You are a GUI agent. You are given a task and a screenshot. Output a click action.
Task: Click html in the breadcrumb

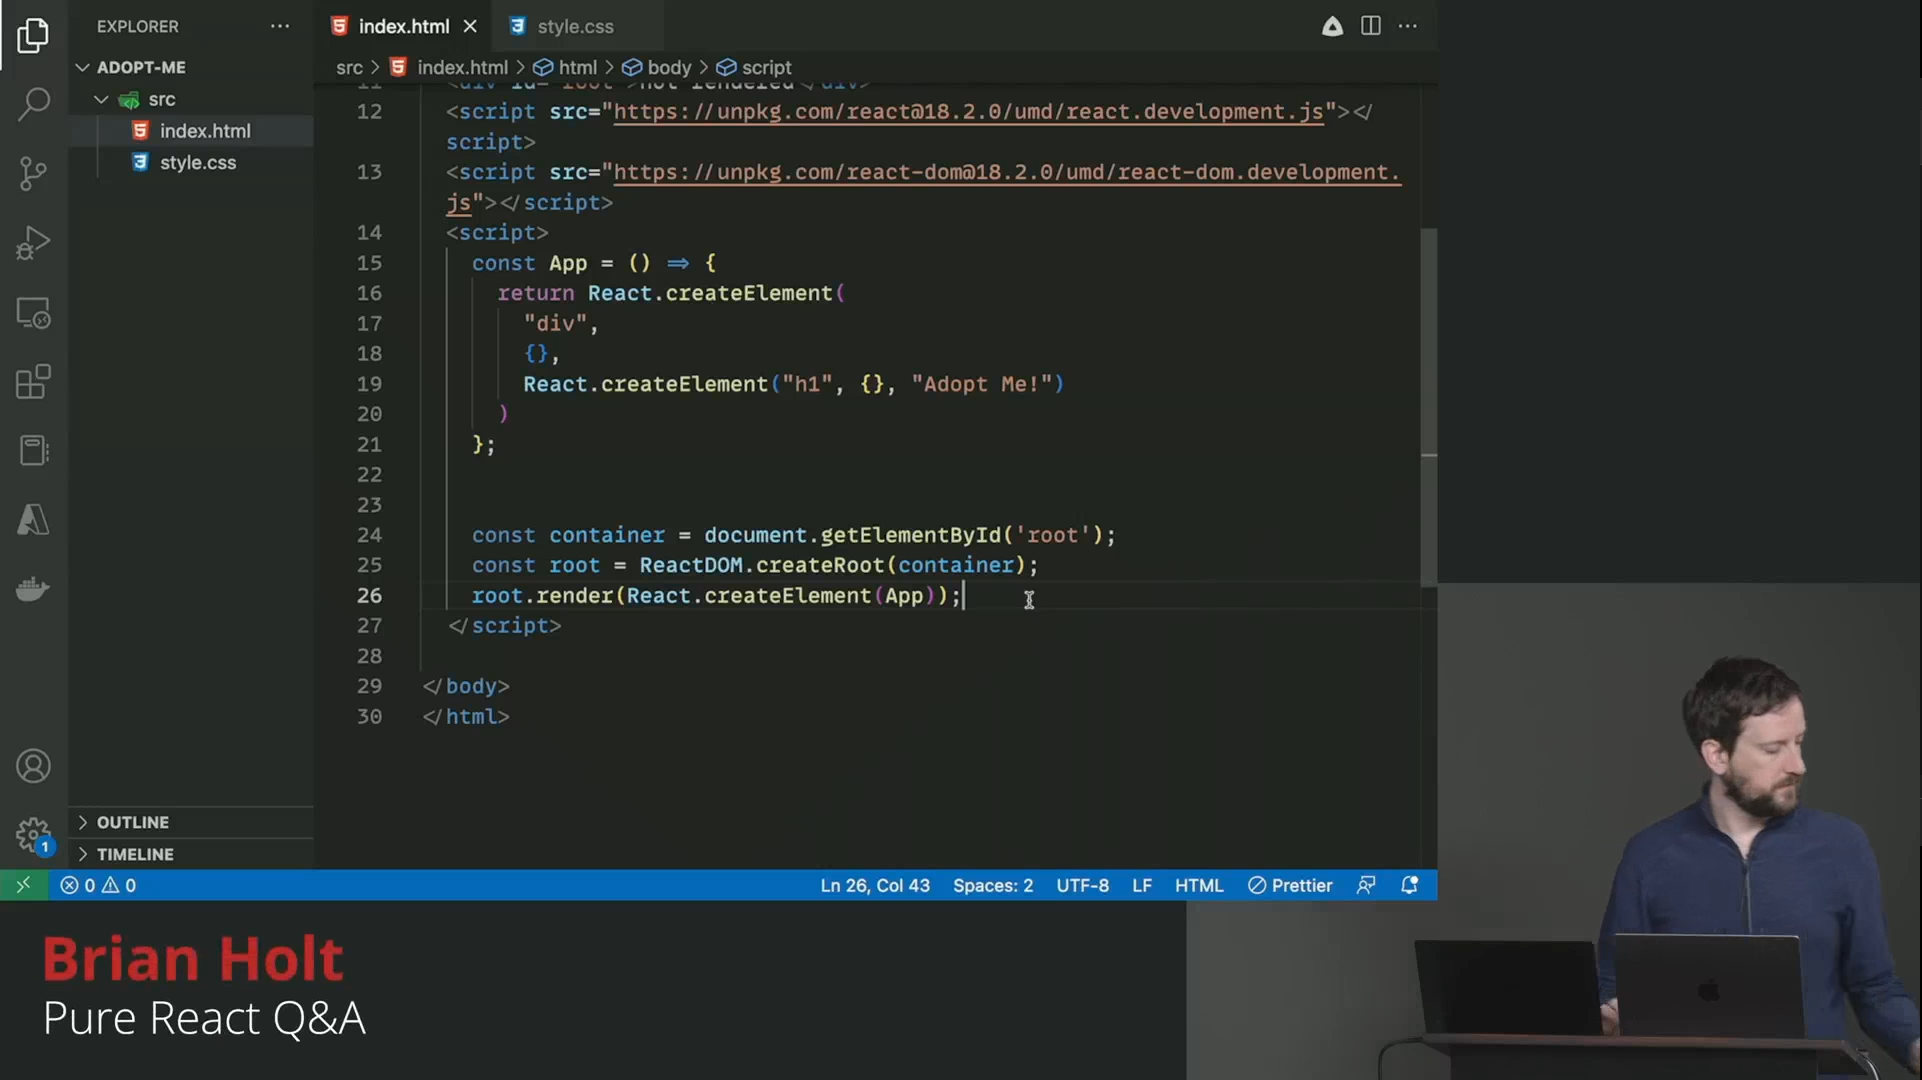pos(577,68)
